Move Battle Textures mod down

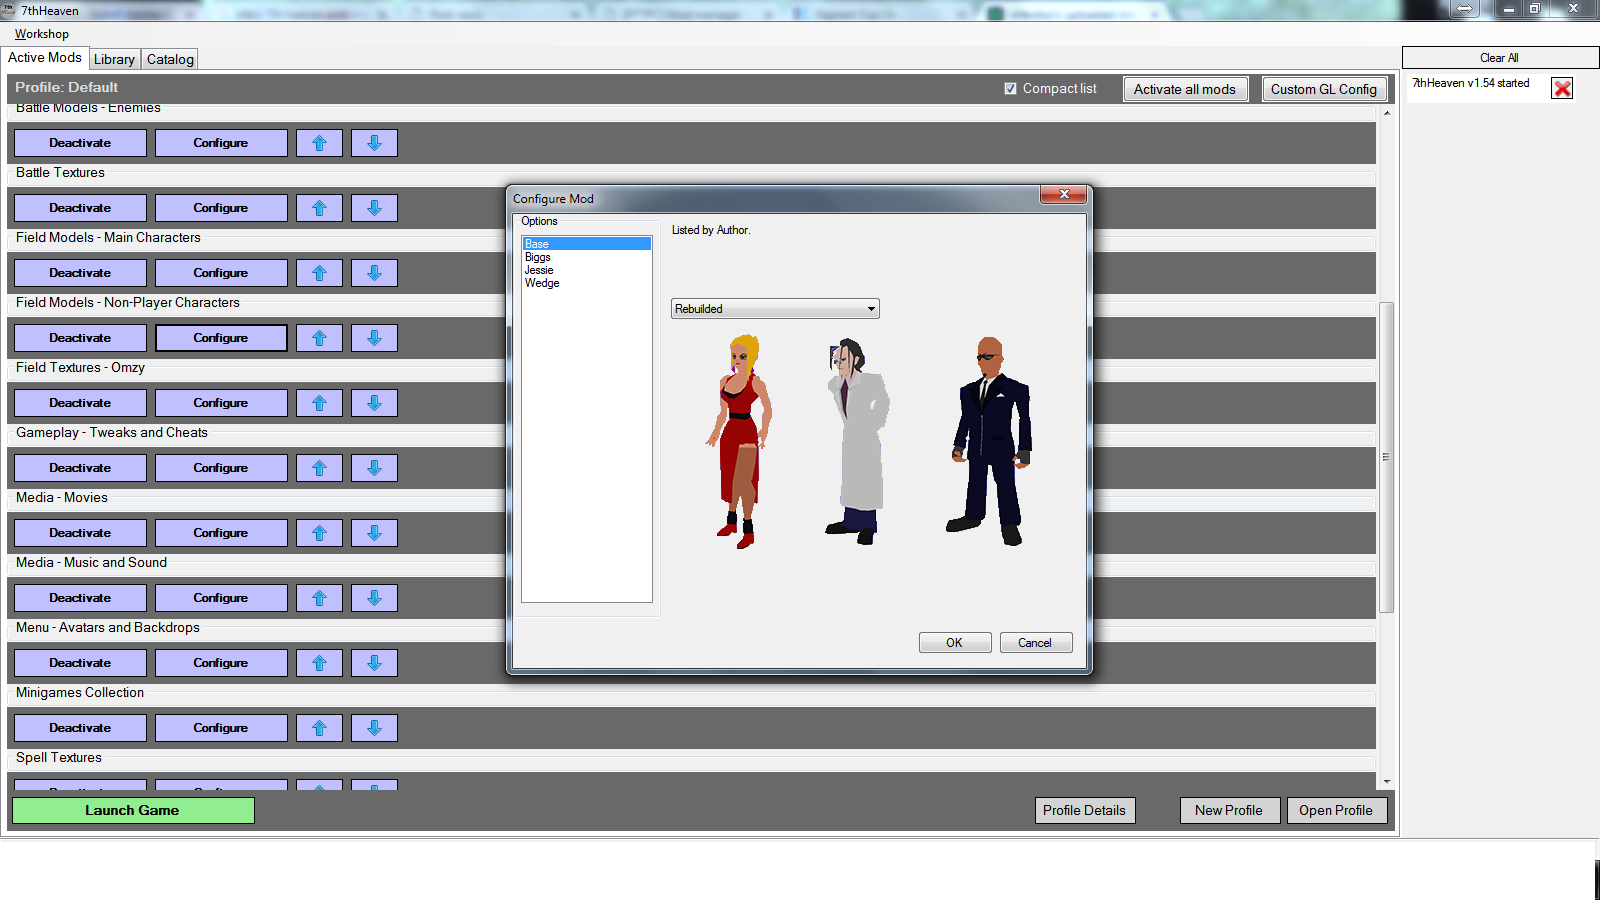pos(374,208)
